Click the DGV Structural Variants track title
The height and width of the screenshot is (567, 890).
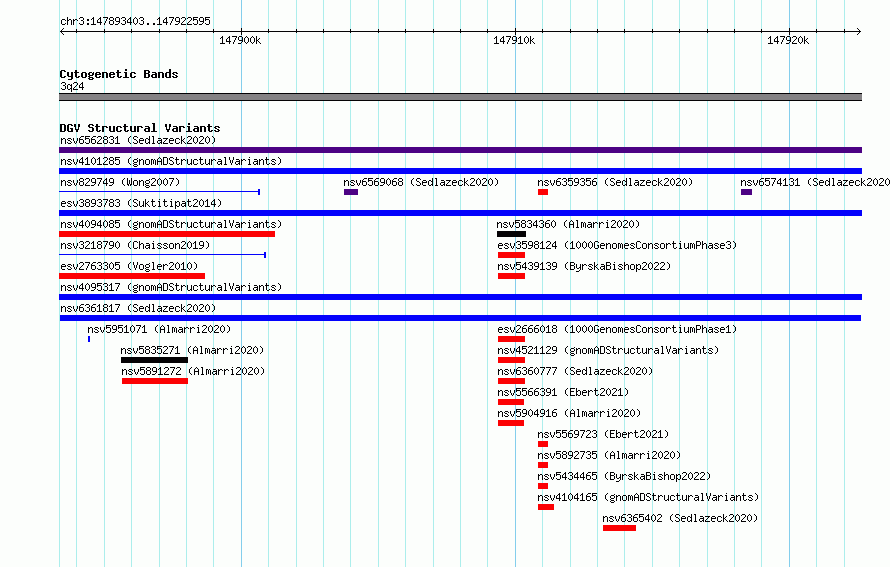(140, 128)
